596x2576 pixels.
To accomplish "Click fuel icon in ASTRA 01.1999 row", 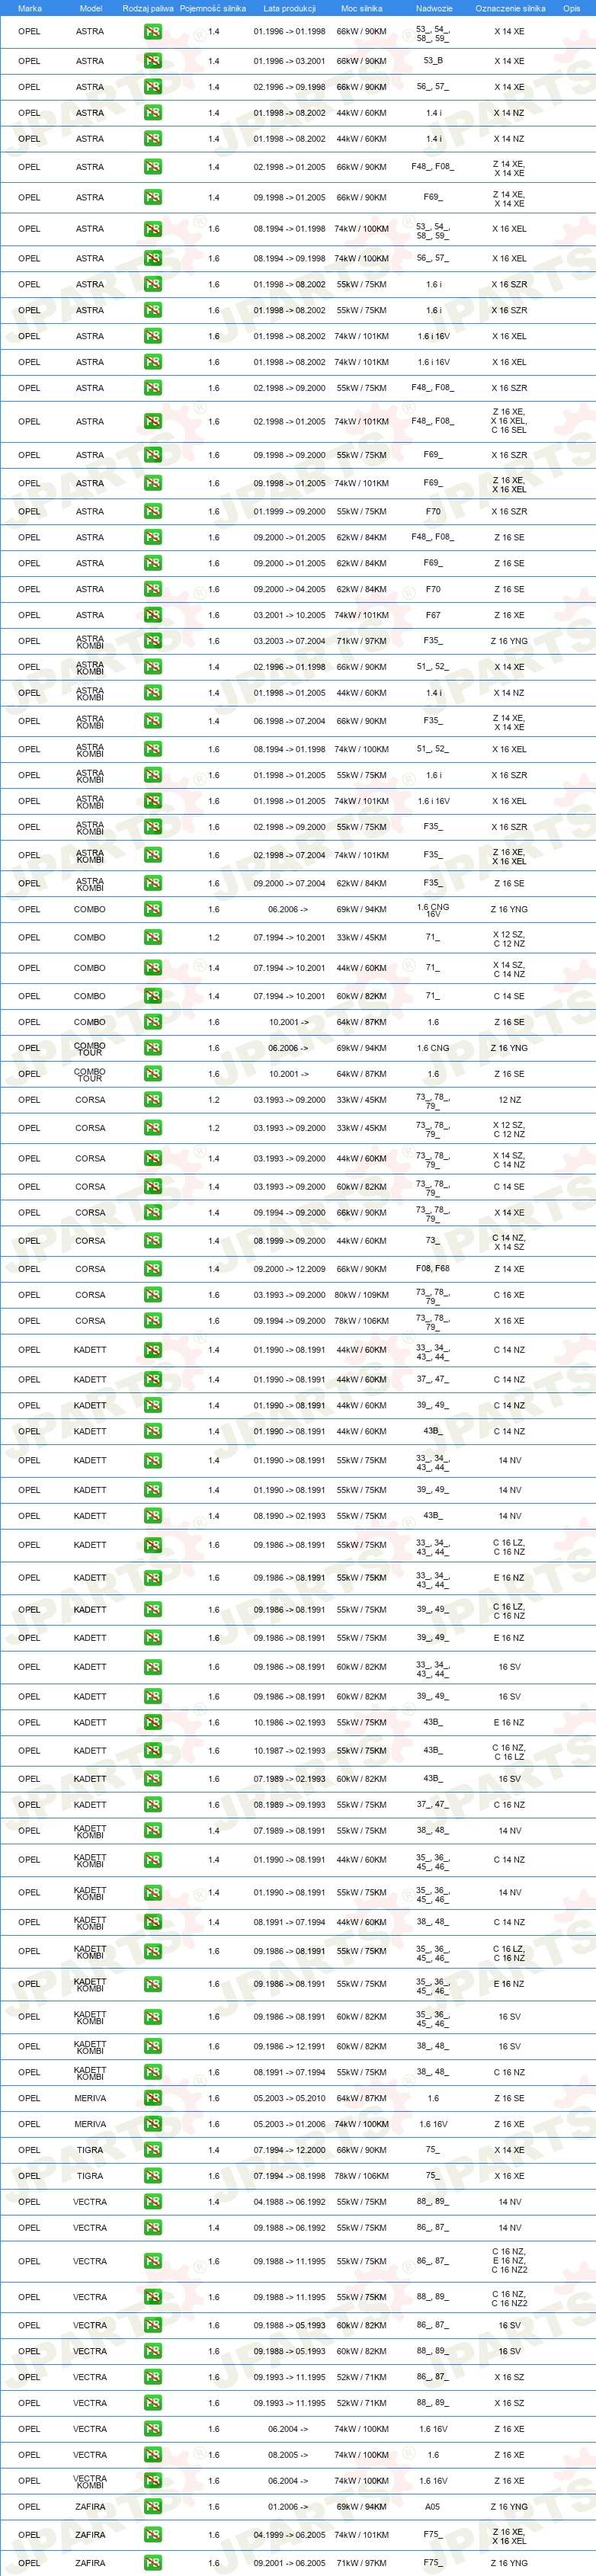I will click(153, 511).
